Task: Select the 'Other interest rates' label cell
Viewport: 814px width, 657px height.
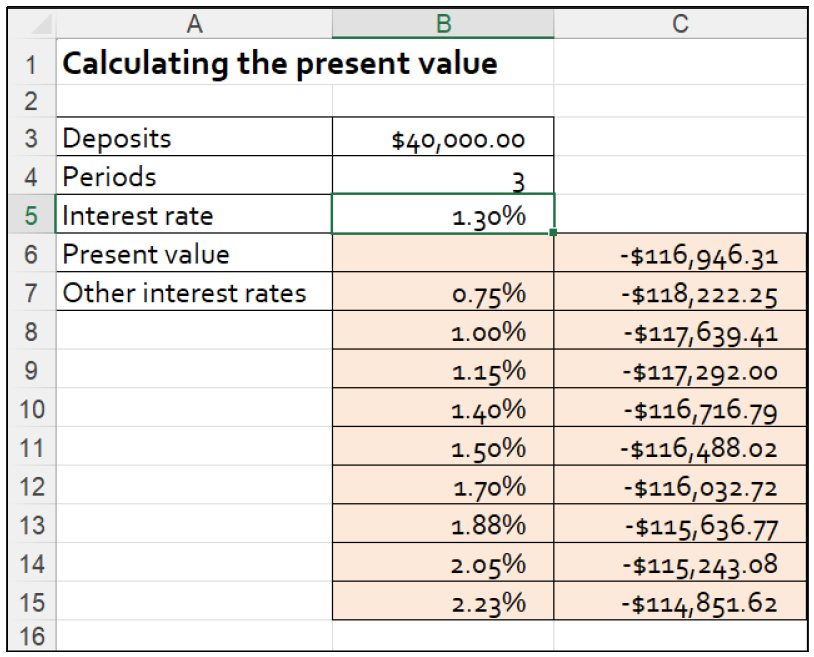Action: [x=195, y=292]
